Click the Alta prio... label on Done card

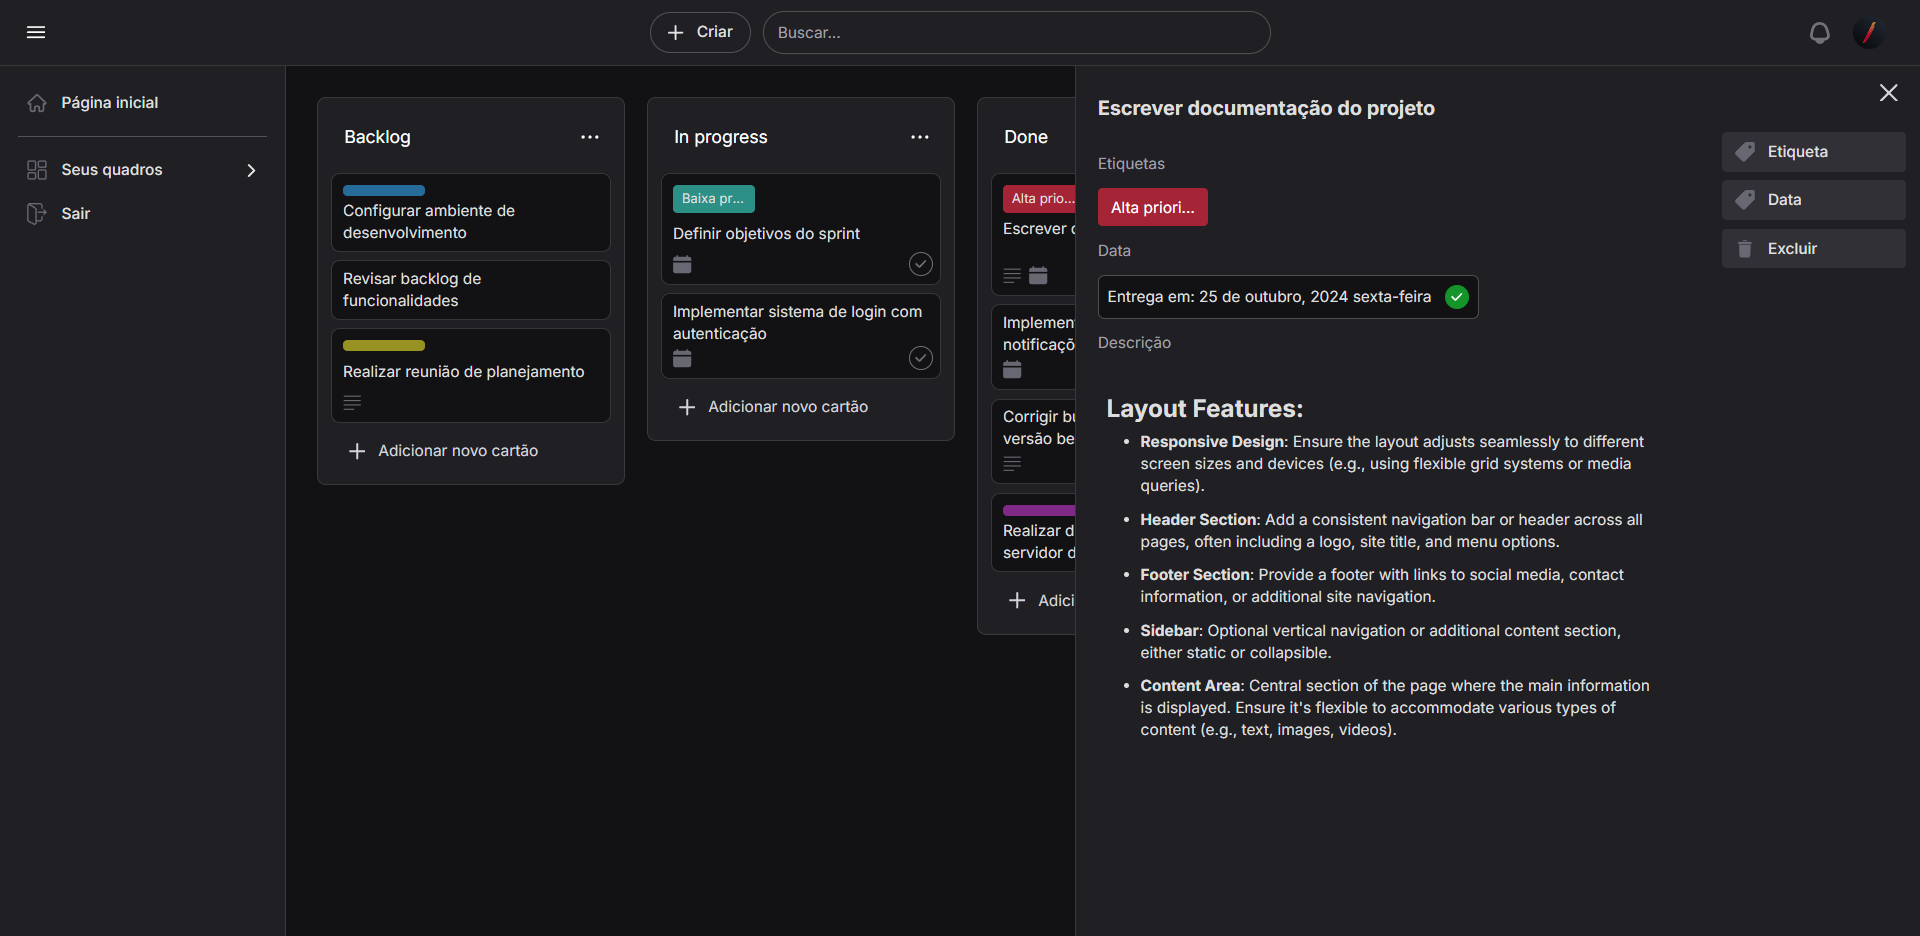point(1040,199)
